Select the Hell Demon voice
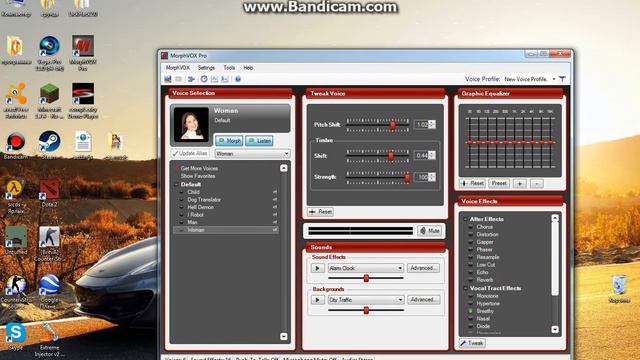 click(200, 207)
